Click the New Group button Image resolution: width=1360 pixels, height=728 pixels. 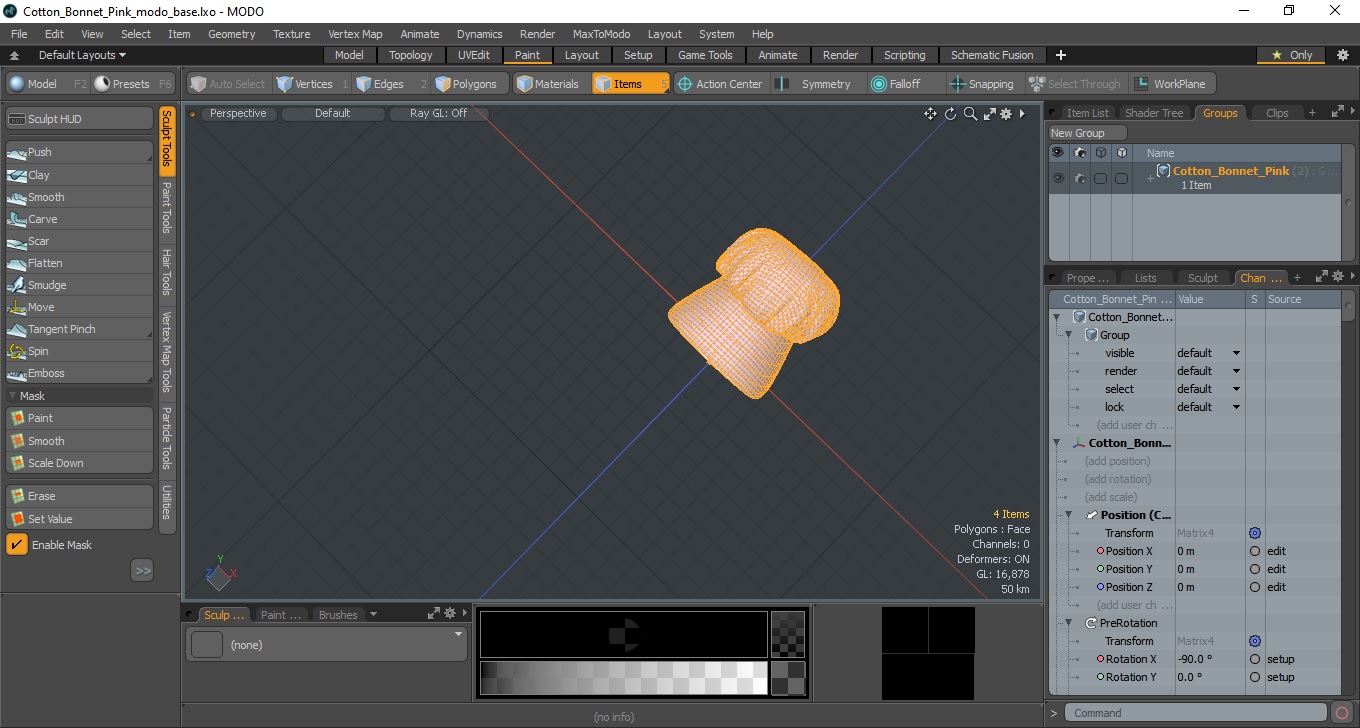pyautogui.click(x=1087, y=133)
